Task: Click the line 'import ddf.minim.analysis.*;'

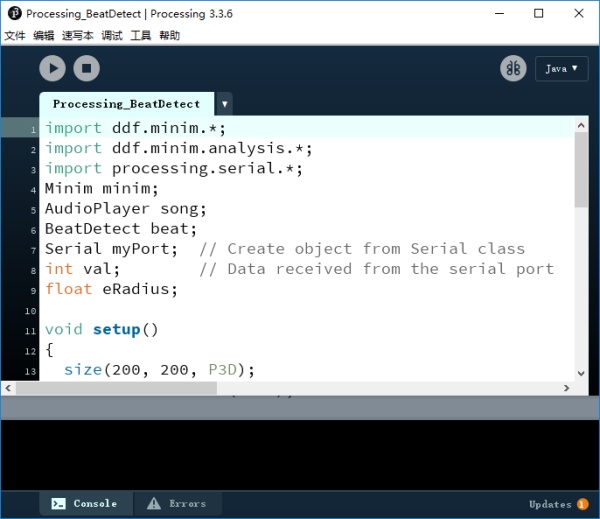Action: pyautogui.click(x=179, y=148)
